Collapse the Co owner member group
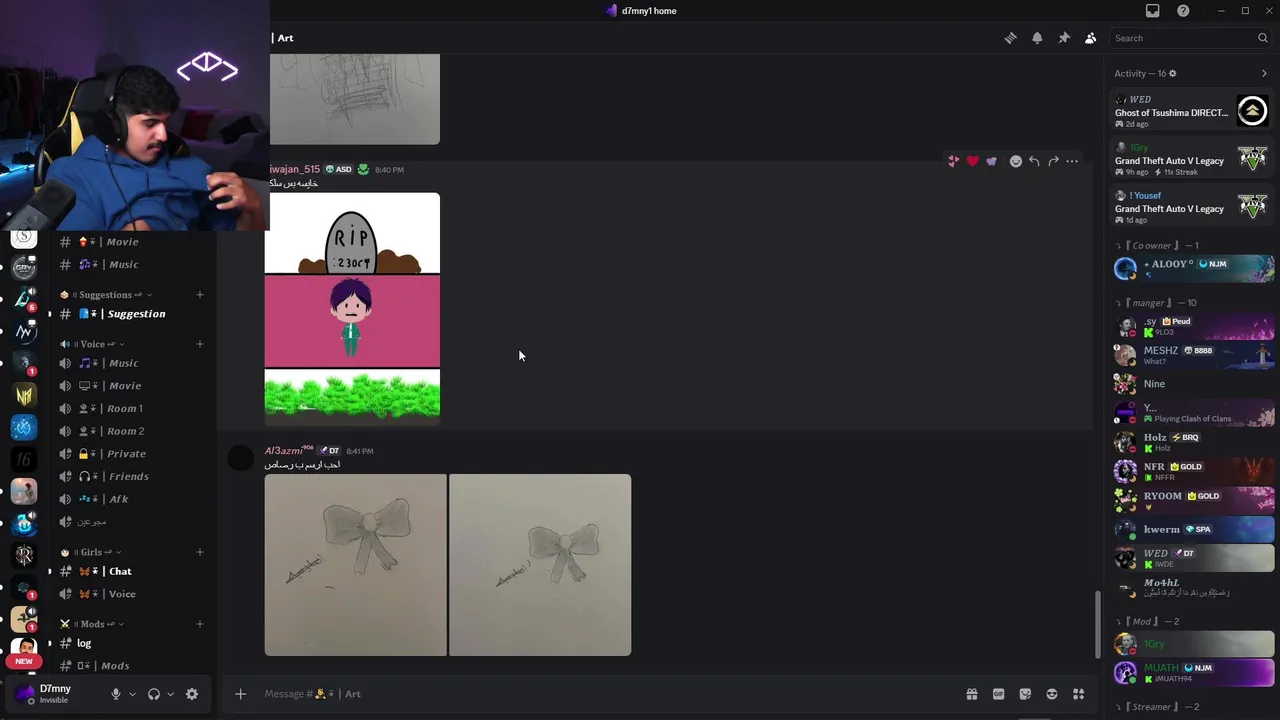Screen dimensions: 1280x720 pos(1158,246)
